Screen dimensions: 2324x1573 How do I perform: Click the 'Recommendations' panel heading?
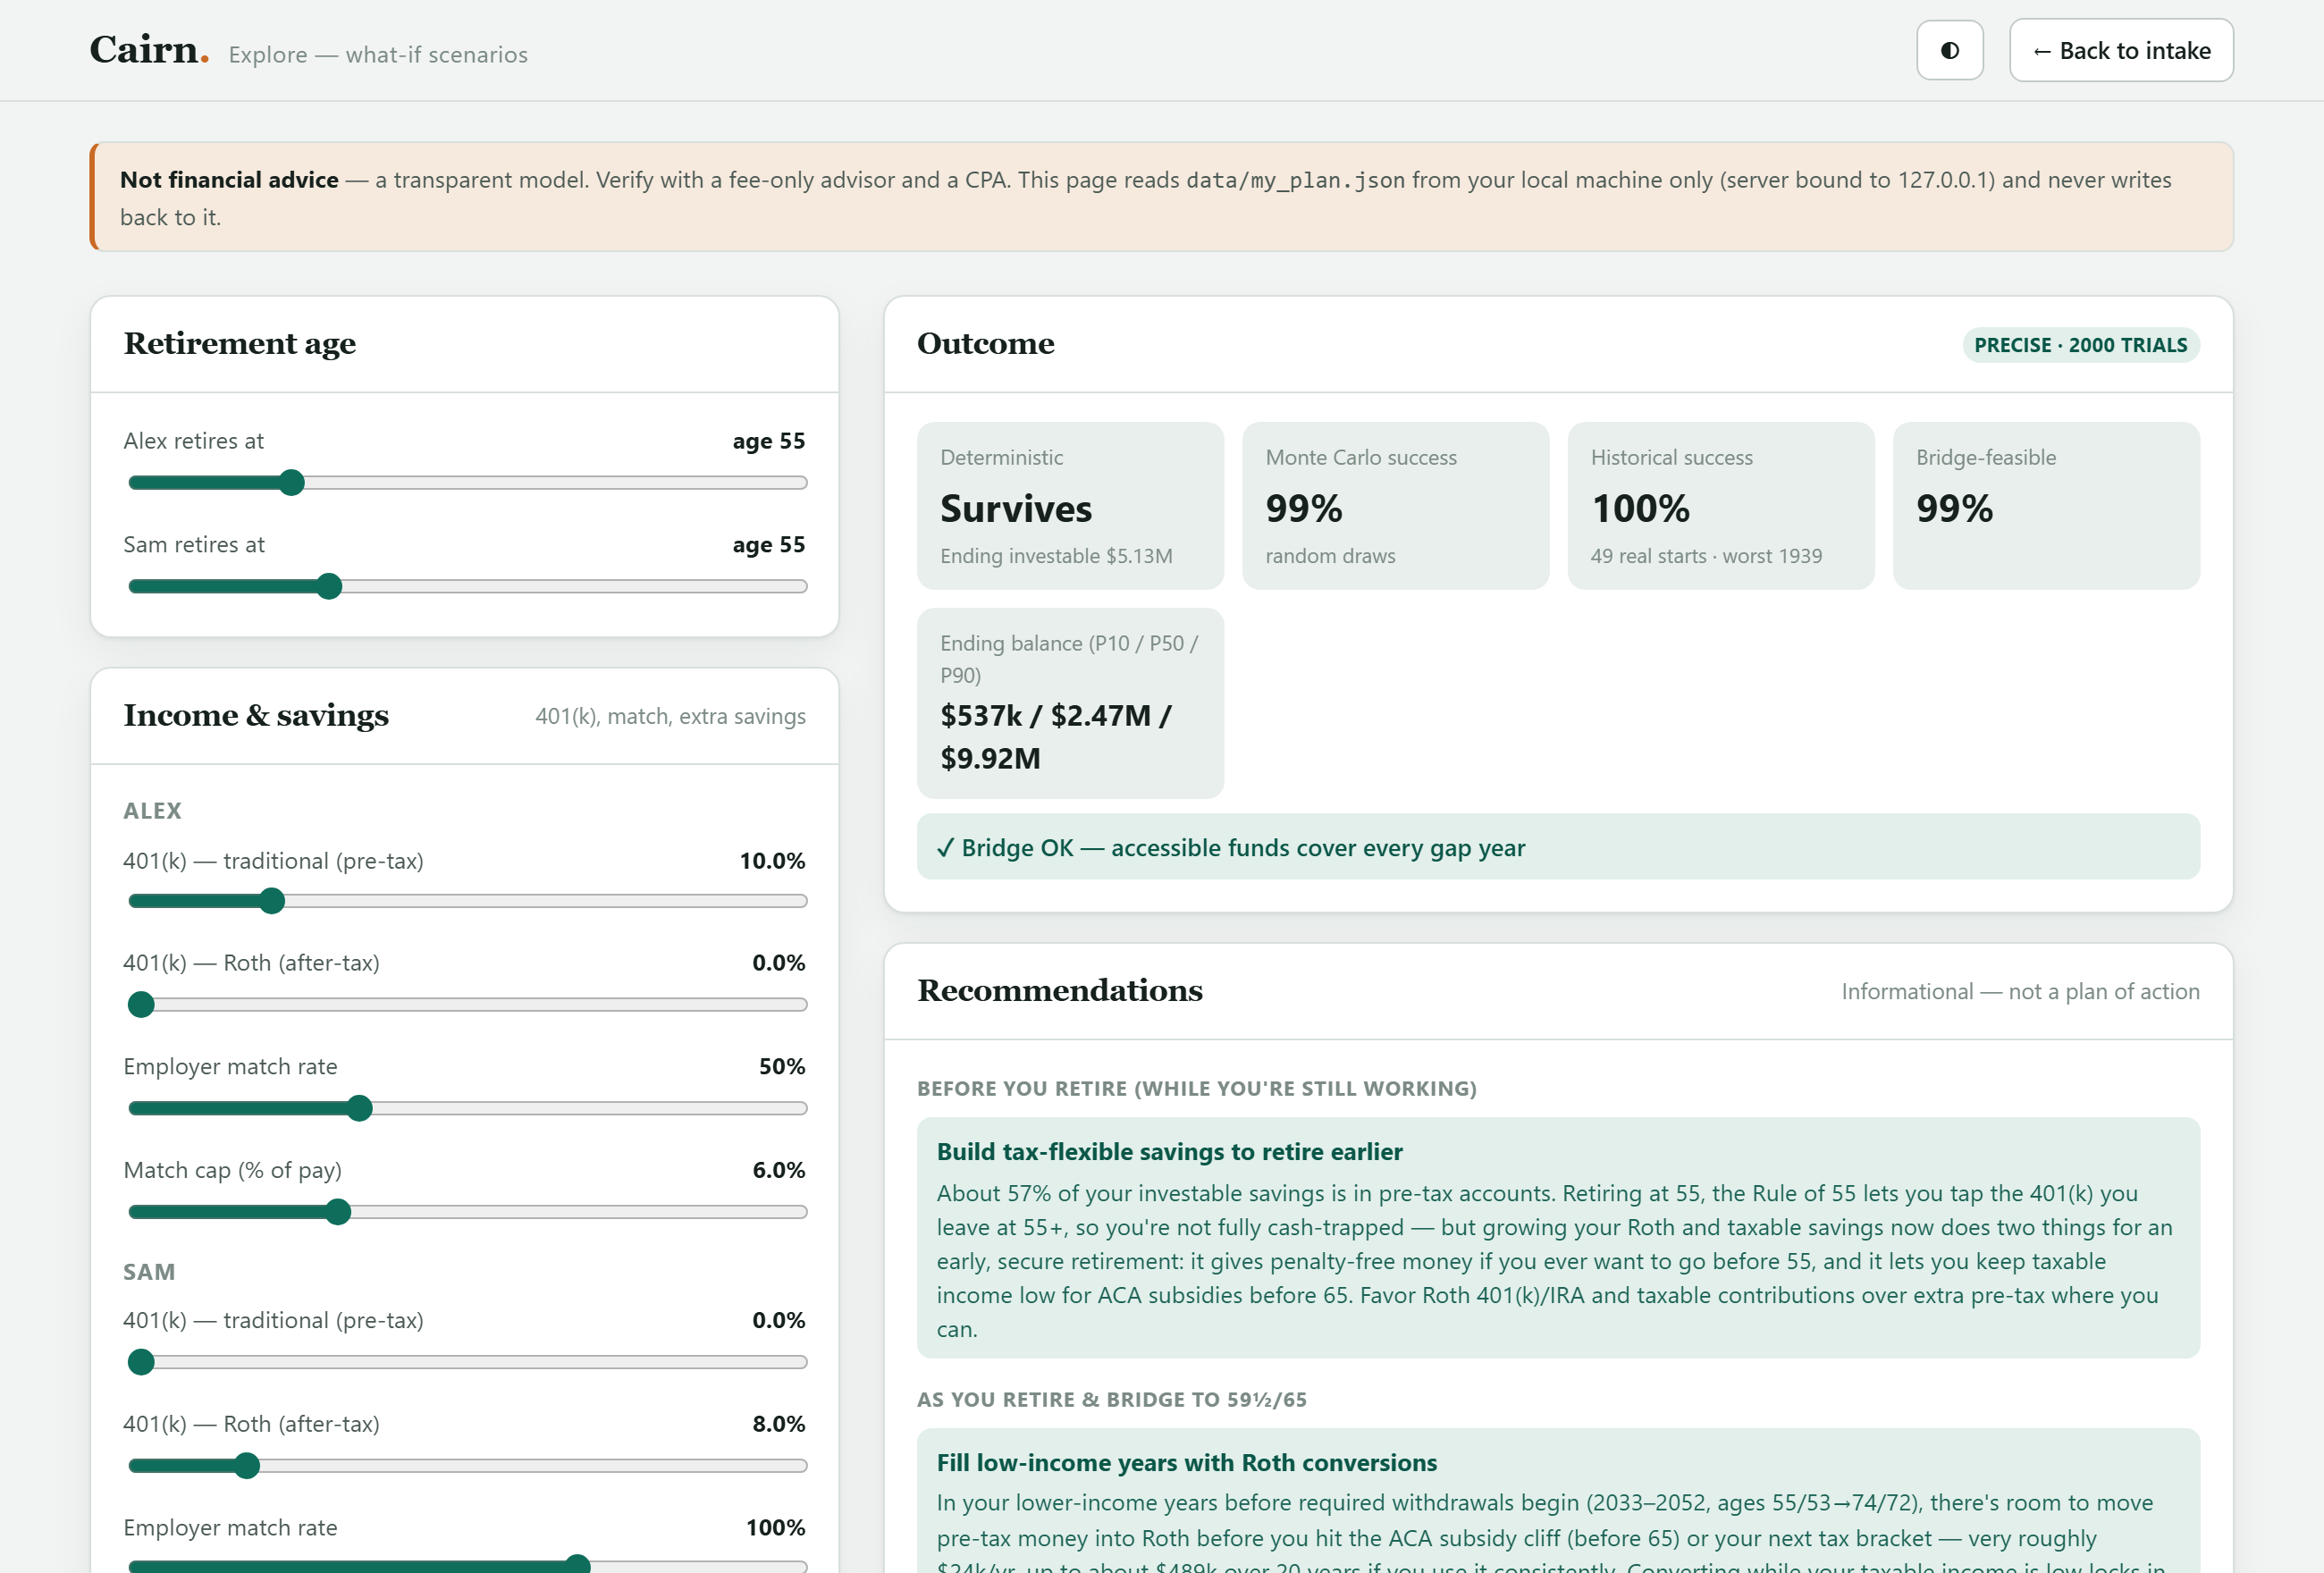point(1060,991)
